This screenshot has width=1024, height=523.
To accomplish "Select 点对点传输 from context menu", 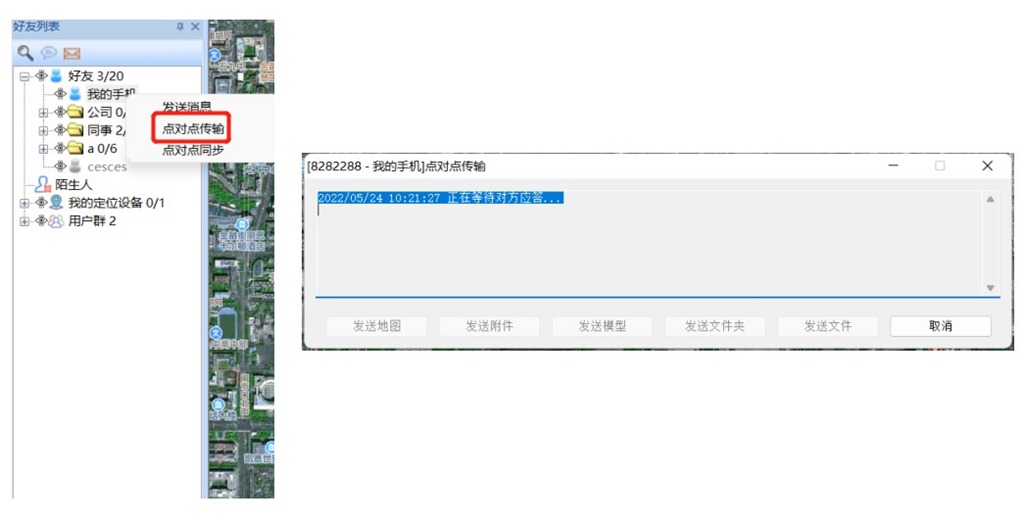I will [193, 128].
